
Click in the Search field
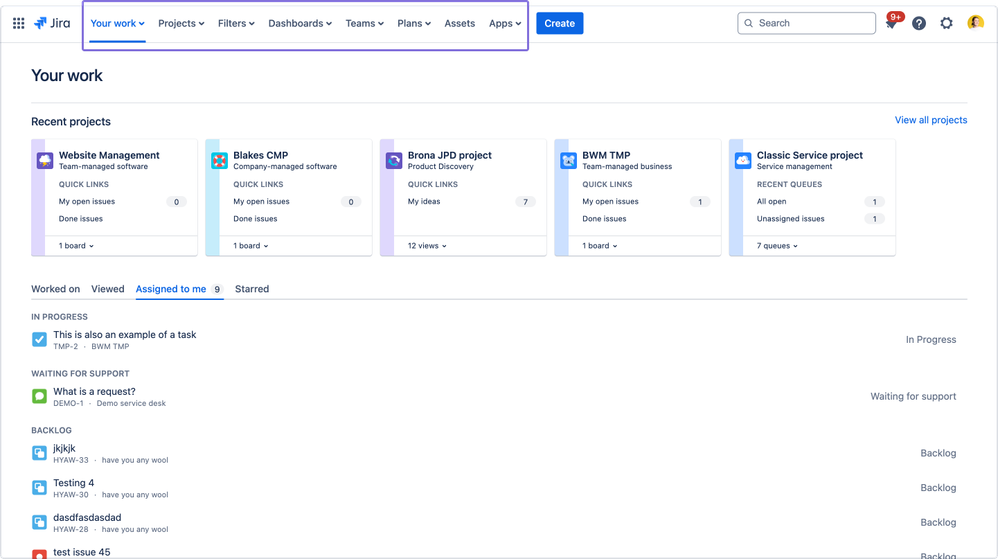click(x=806, y=23)
